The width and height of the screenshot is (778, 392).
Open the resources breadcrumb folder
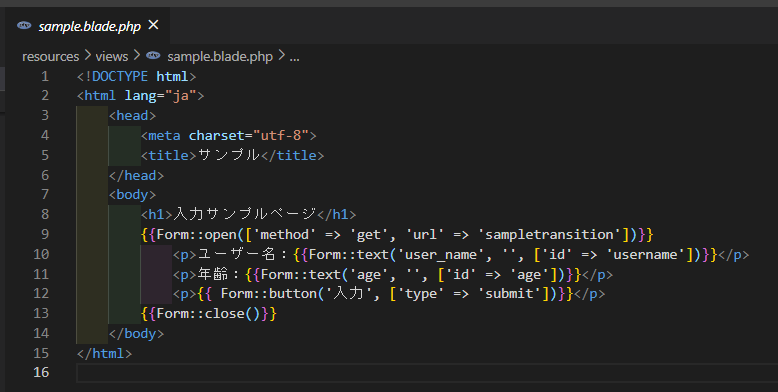51,57
